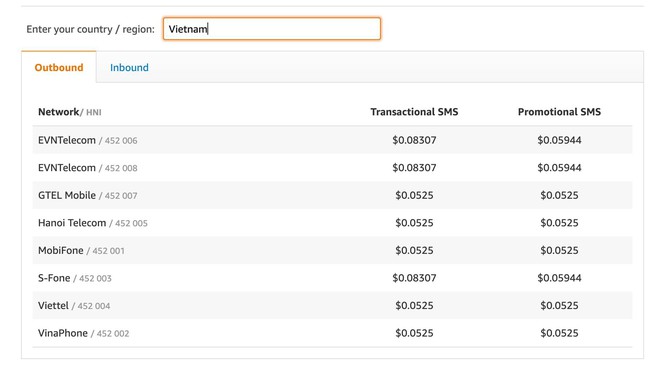Select the Outbound tab
The height and width of the screenshot is (375, 660).
[x=59, y=67]
